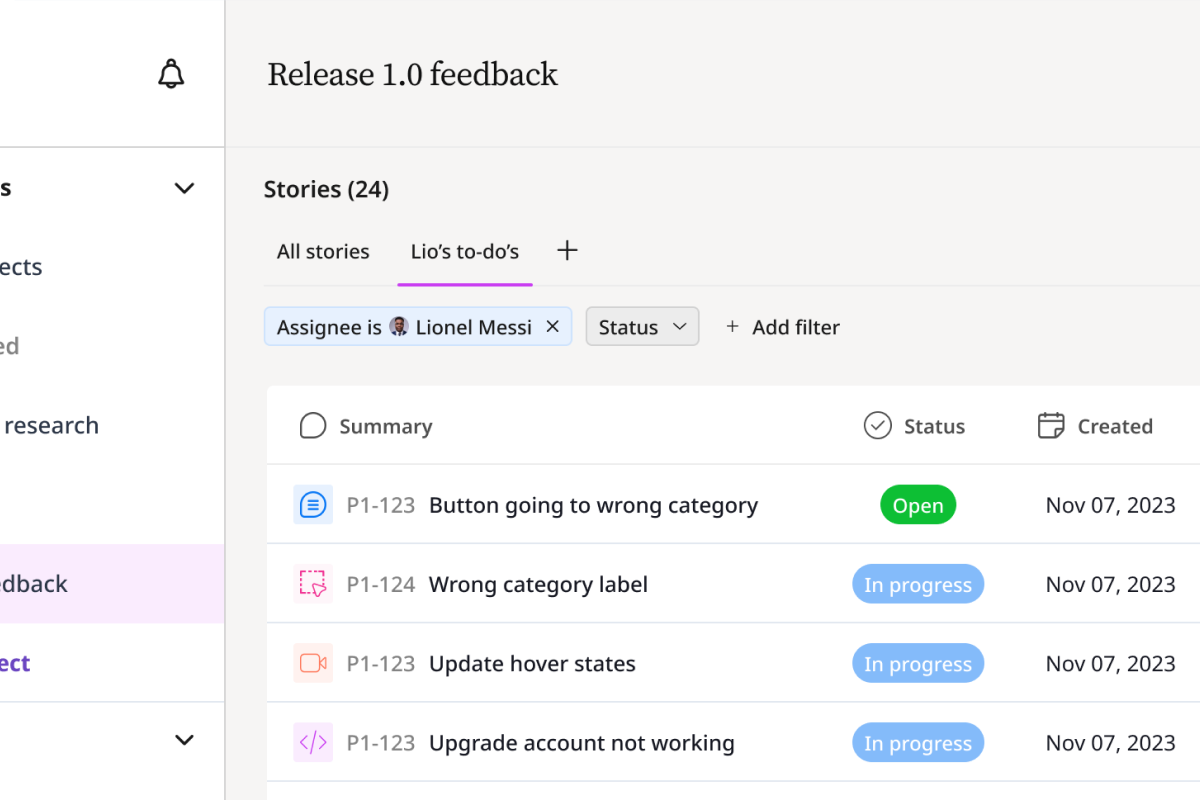Expand the bottom sidebar section chevron
Screen dimensions: 1200x800
point(184,740)
